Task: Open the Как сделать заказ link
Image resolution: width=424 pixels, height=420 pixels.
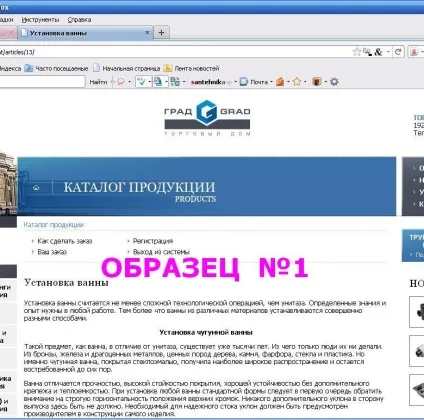Action: click(65, 241)
